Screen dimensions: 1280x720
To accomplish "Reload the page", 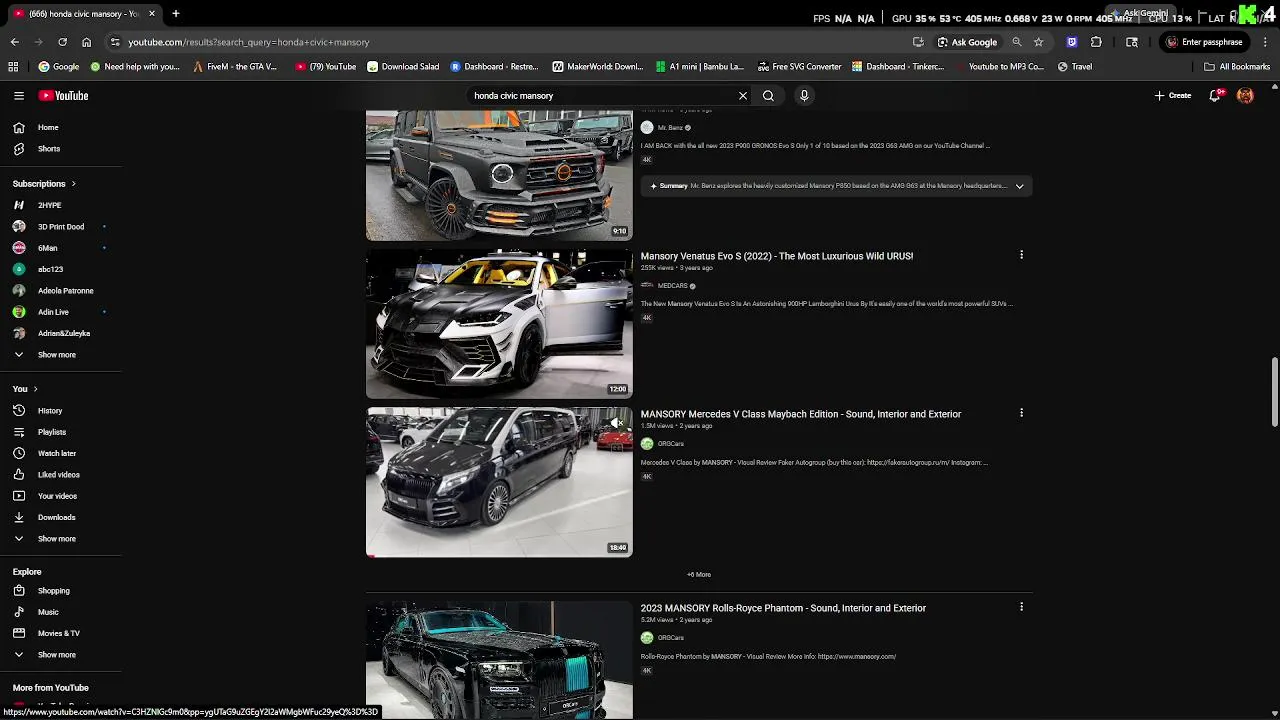I will click(62, 42).
